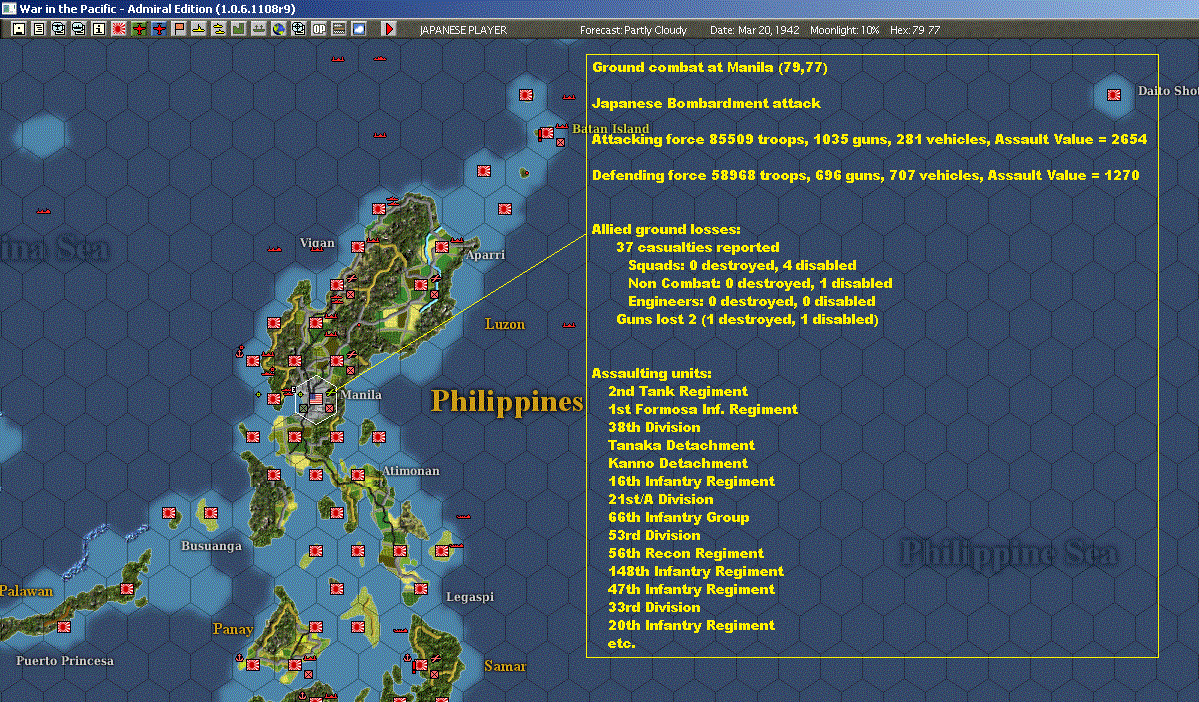Click the 'Legaspi' map label
The width and height of the screenshot is (1199, 702).
coord(470,596)
